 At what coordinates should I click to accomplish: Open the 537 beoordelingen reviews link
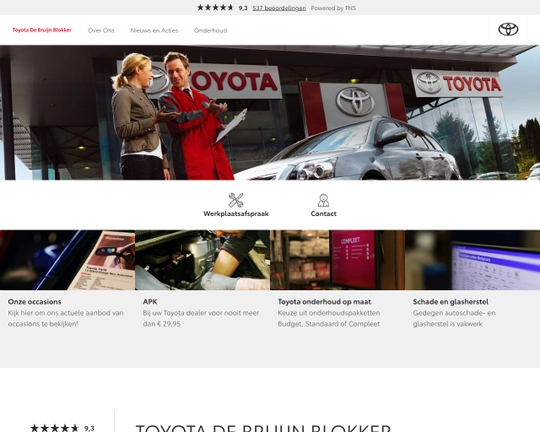279,8
